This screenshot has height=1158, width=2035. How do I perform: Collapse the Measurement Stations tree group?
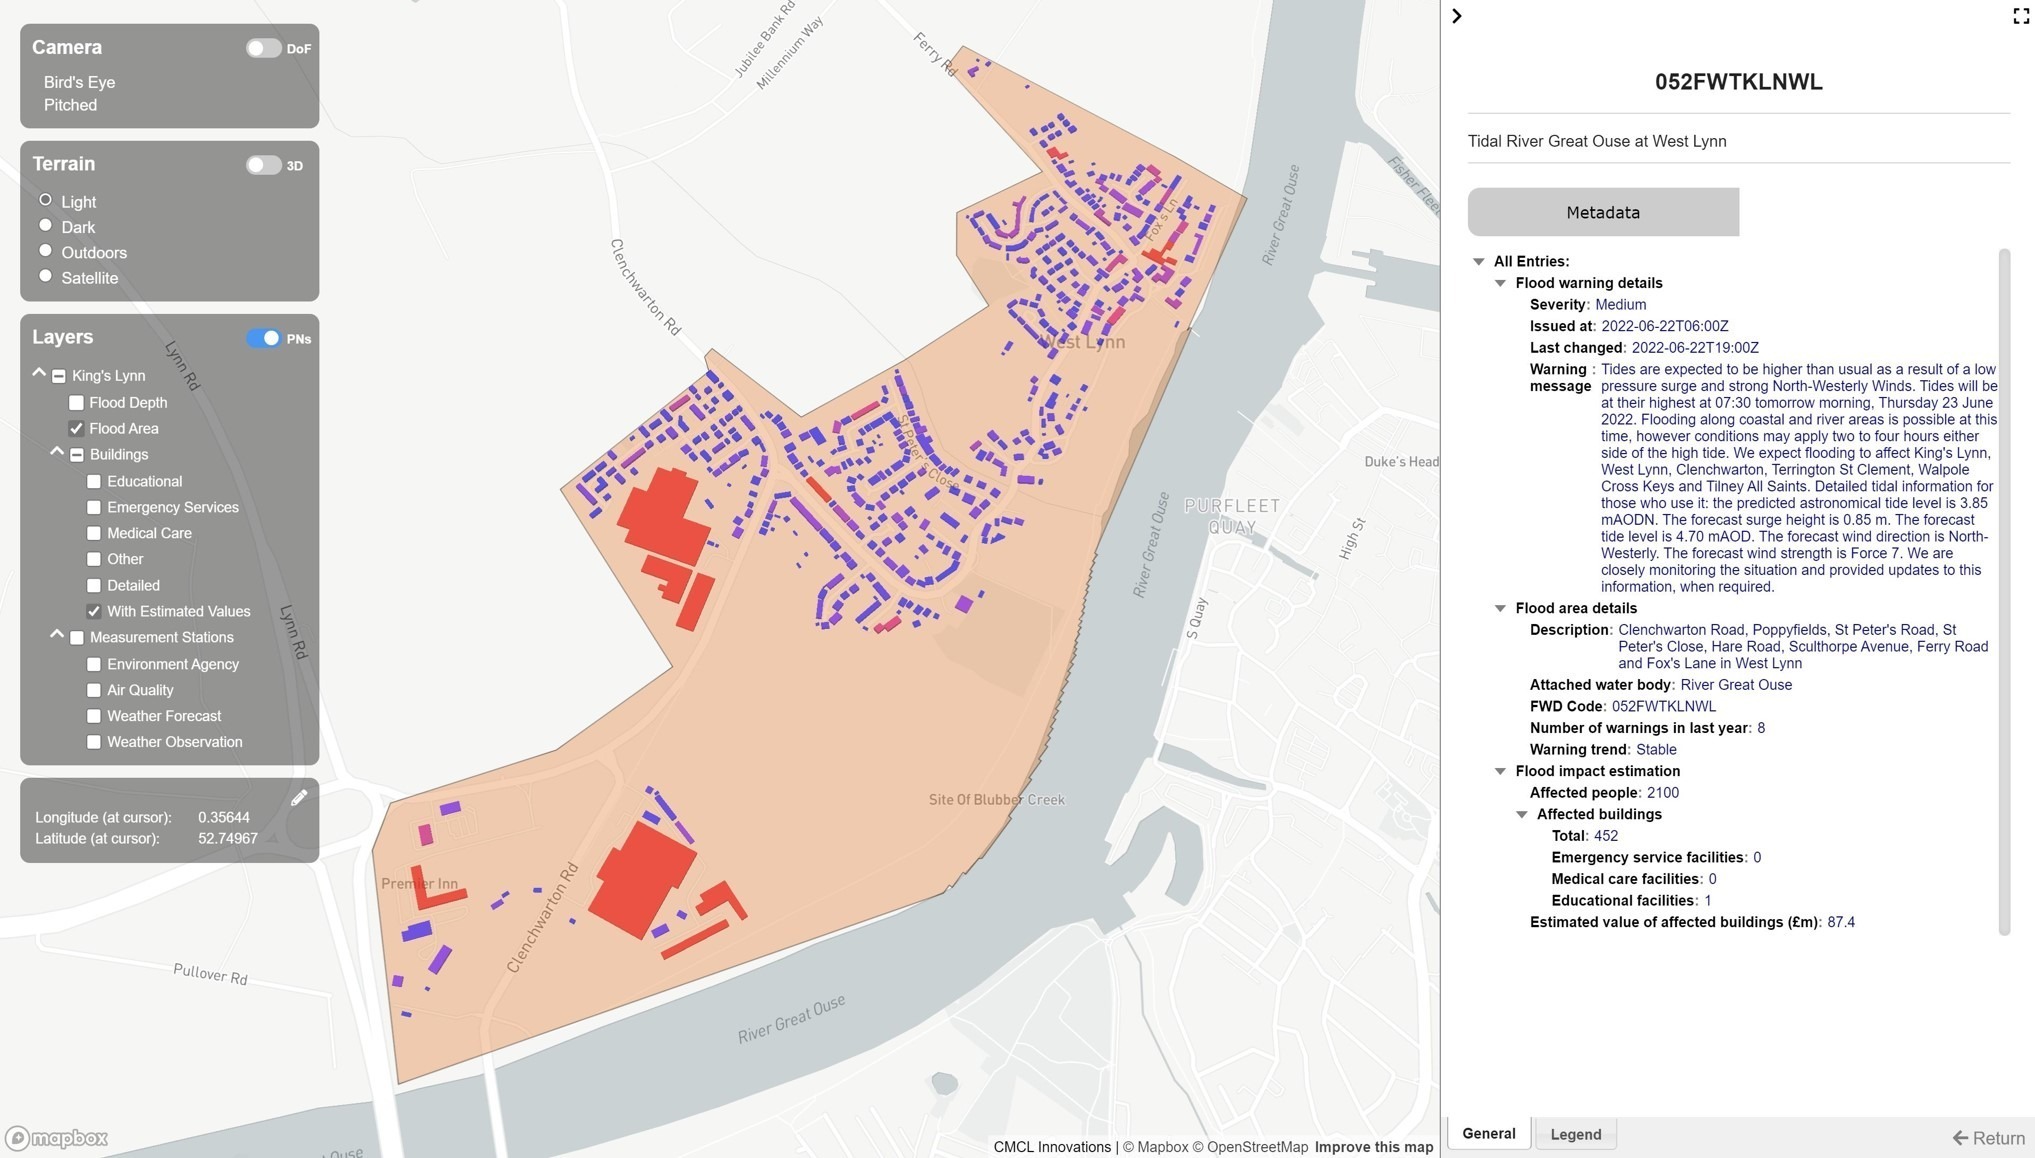57,635
